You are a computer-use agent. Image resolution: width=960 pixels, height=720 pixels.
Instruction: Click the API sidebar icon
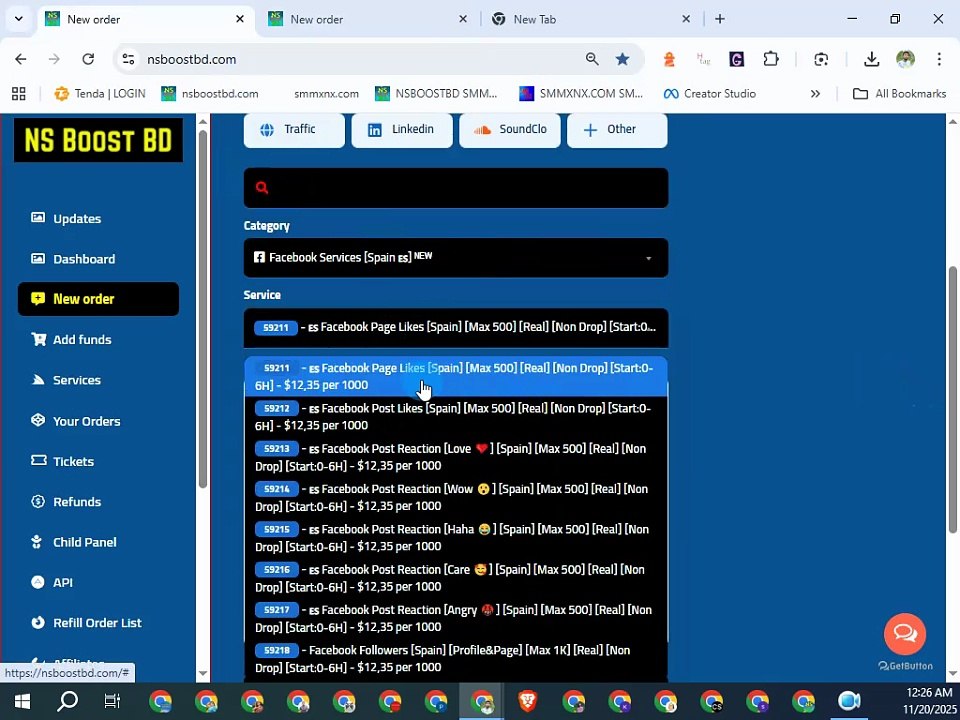[x=38, y=582]
